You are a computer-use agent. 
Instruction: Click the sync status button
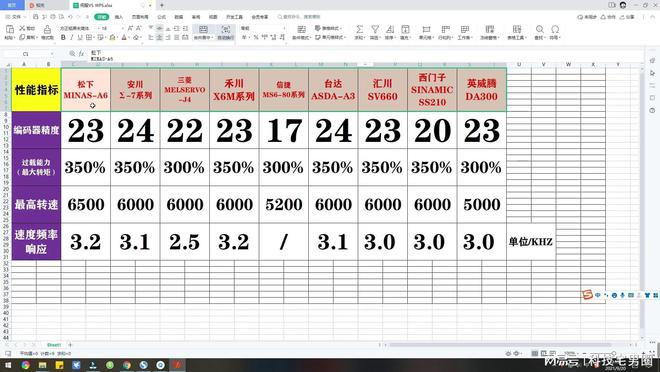pos(587,17)
